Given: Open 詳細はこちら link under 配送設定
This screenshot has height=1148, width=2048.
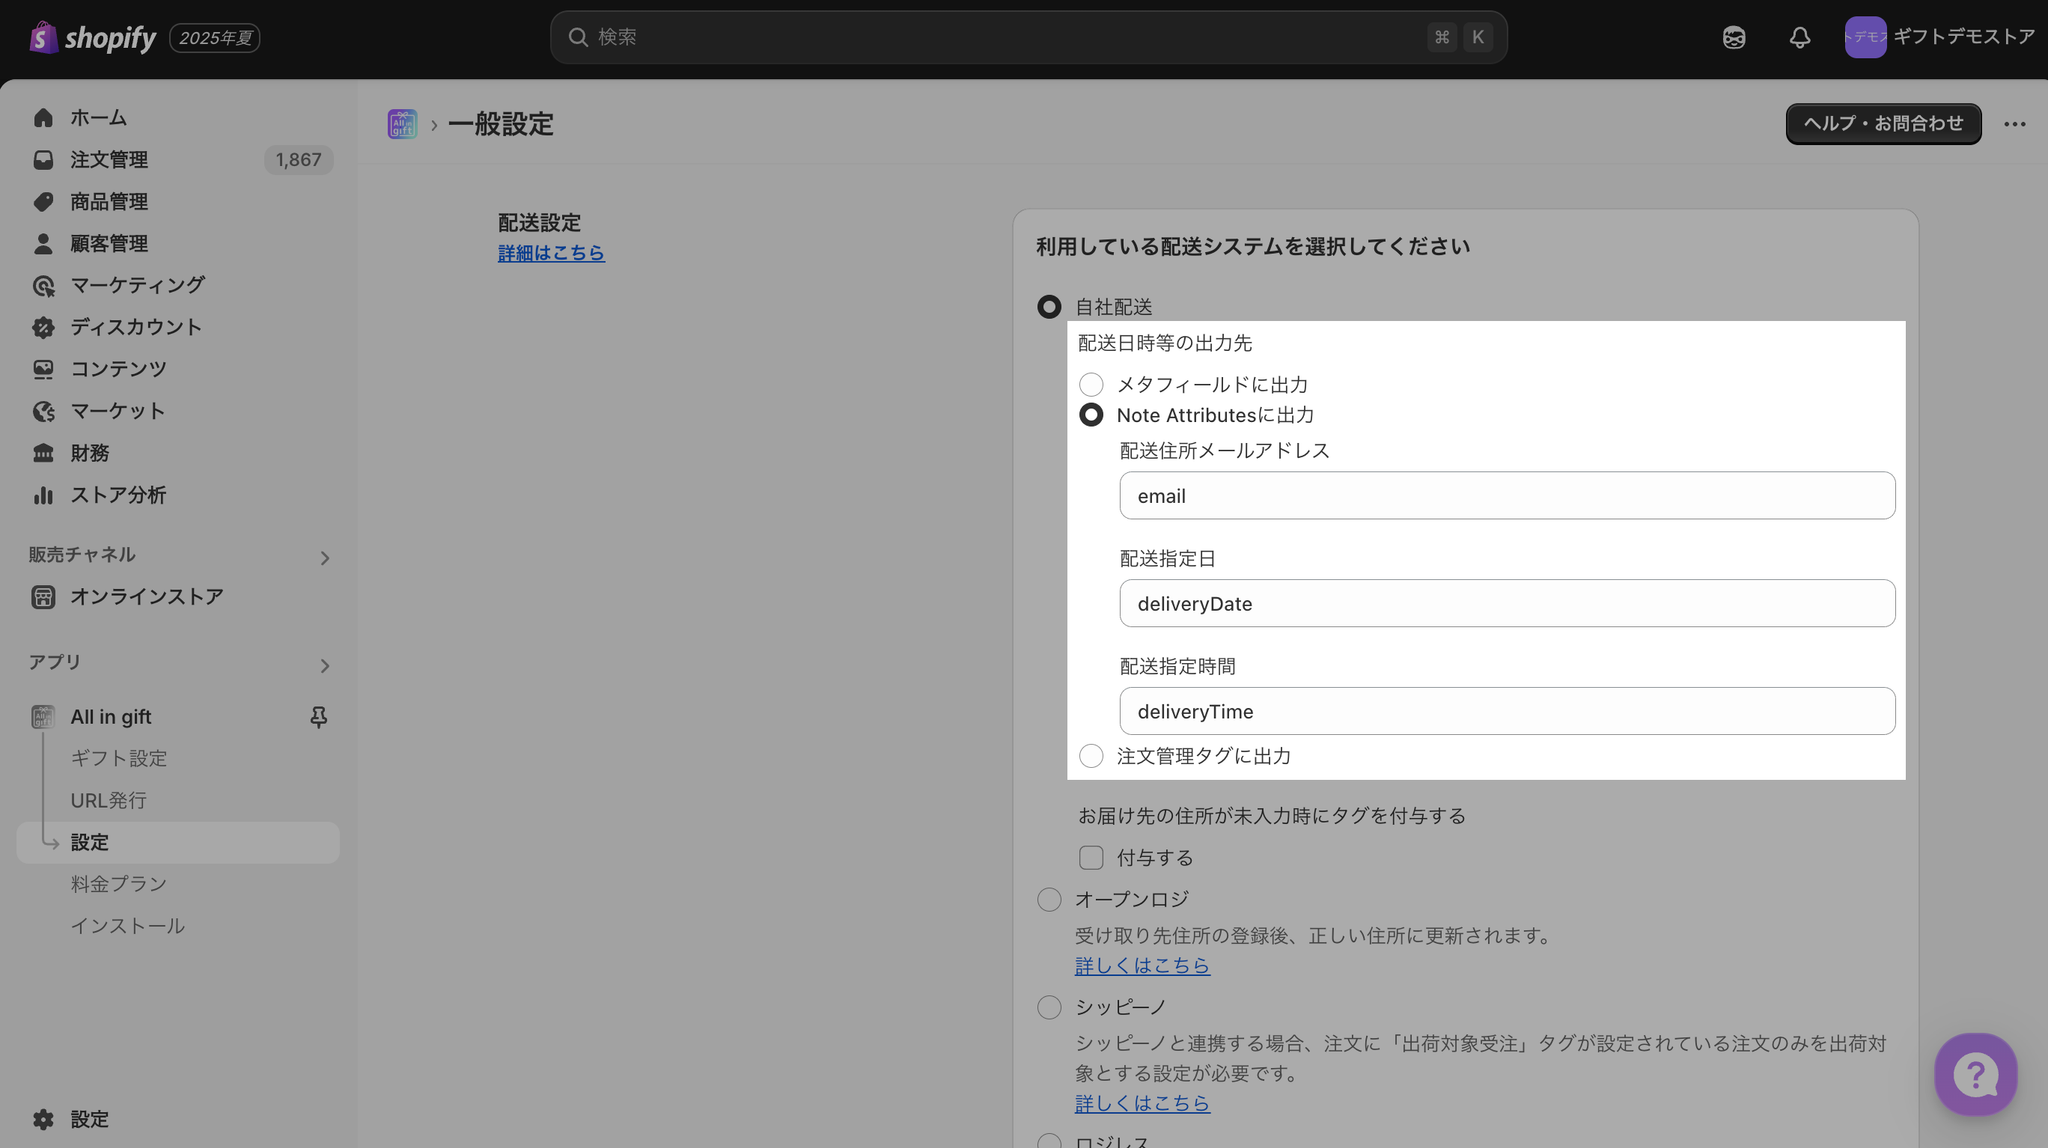Looking at the screenshot, I should pyautogui.click(x=551, y=253).
